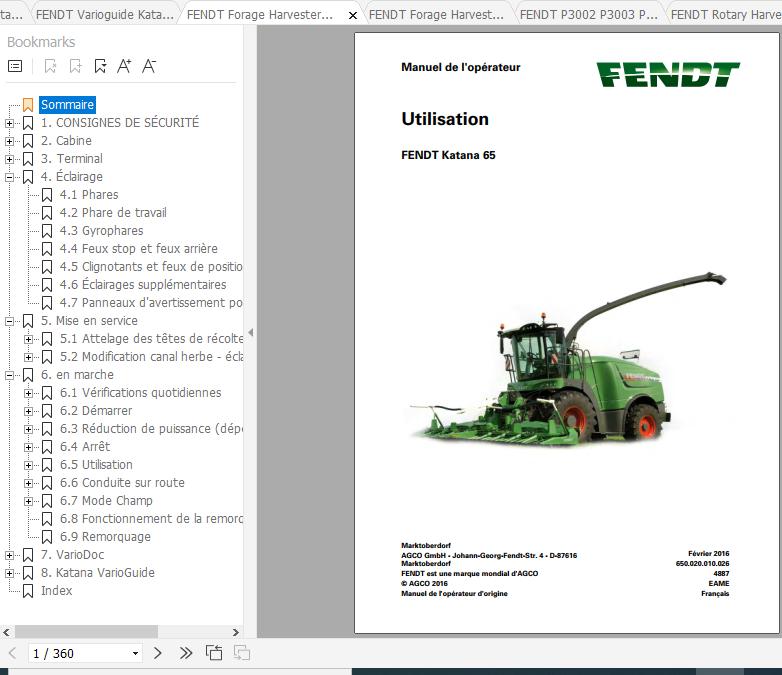This screenshot has width=782, height=675.
Task: Open FENDT P3002 P3003 tab
Action: (589, 14)
